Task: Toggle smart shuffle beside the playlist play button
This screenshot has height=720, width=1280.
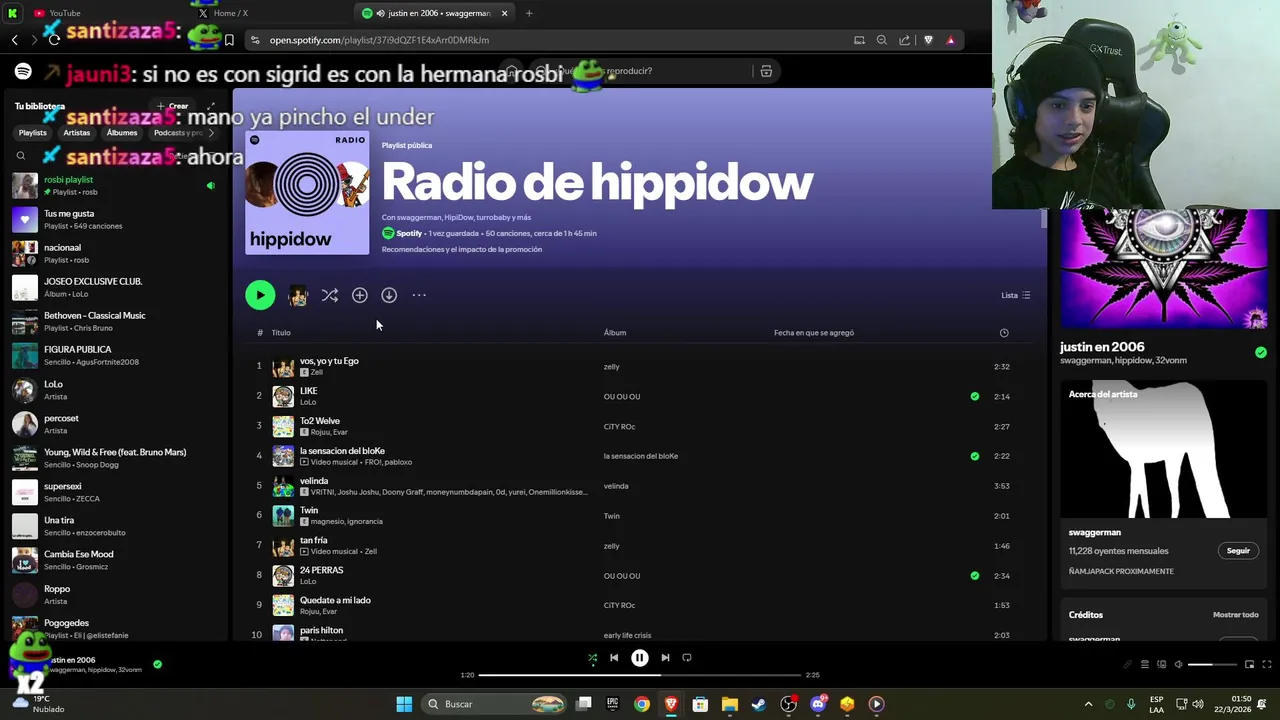Action: 330,295
